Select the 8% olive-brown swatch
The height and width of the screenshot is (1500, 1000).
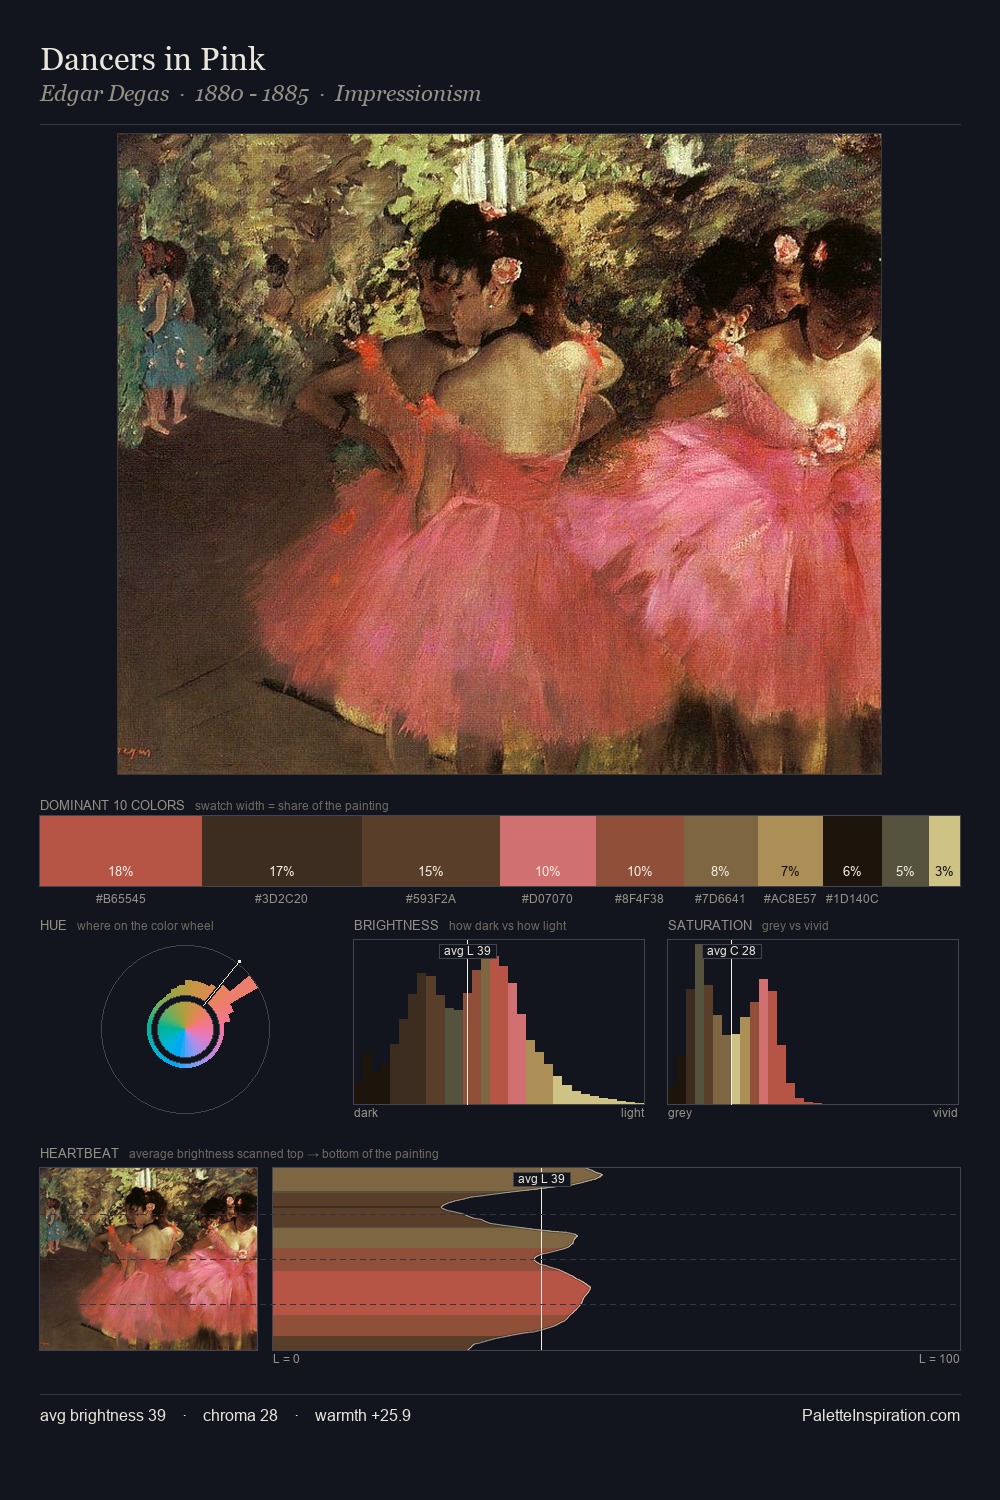(721, 851)
